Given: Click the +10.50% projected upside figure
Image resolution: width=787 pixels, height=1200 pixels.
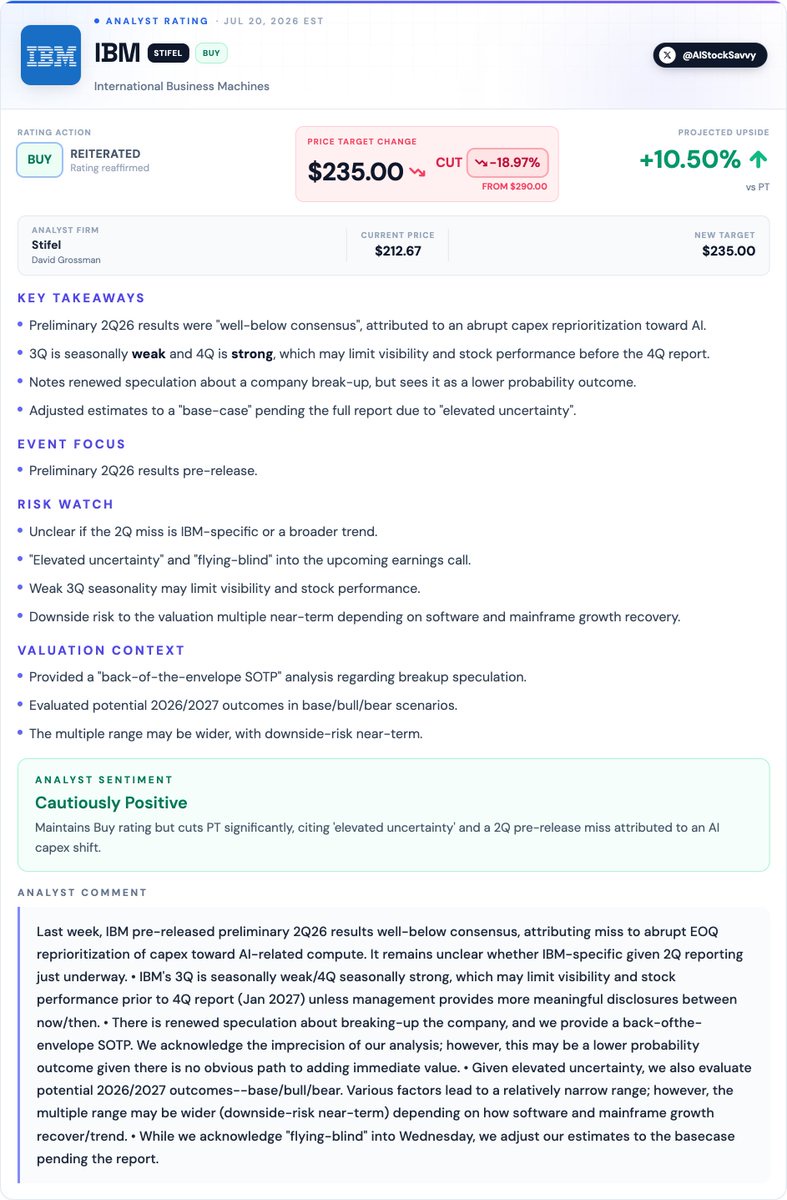Looking at the screenshot, I should click(691, 159).
